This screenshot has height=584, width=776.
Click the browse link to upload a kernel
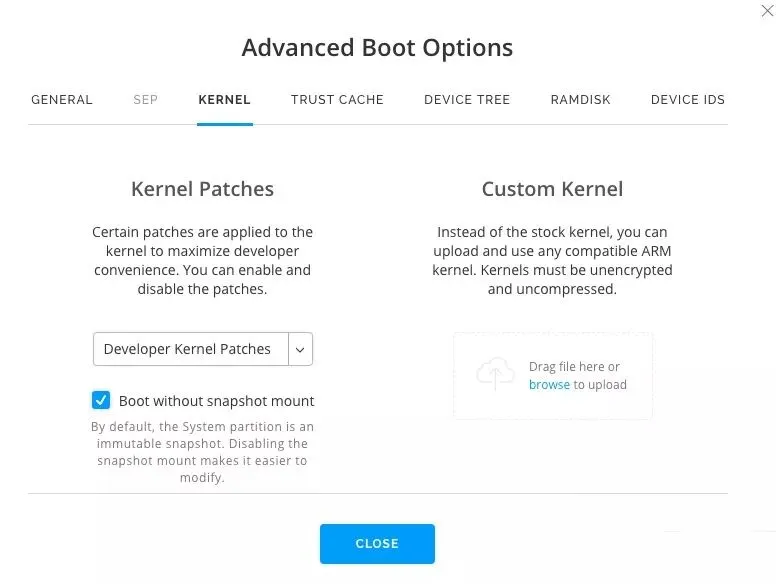pos(549,384)
